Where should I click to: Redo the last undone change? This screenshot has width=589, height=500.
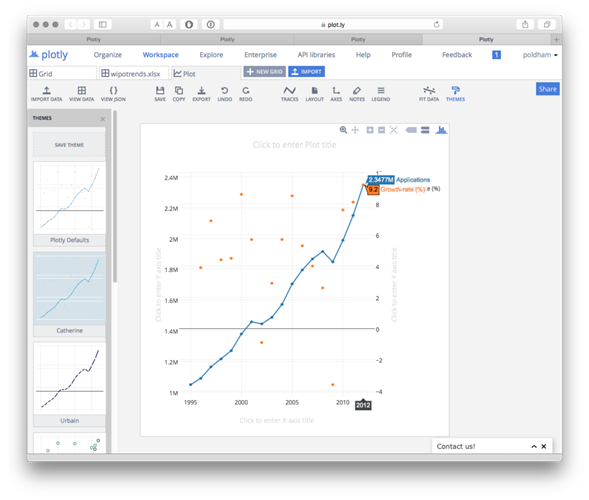(246, 94)
